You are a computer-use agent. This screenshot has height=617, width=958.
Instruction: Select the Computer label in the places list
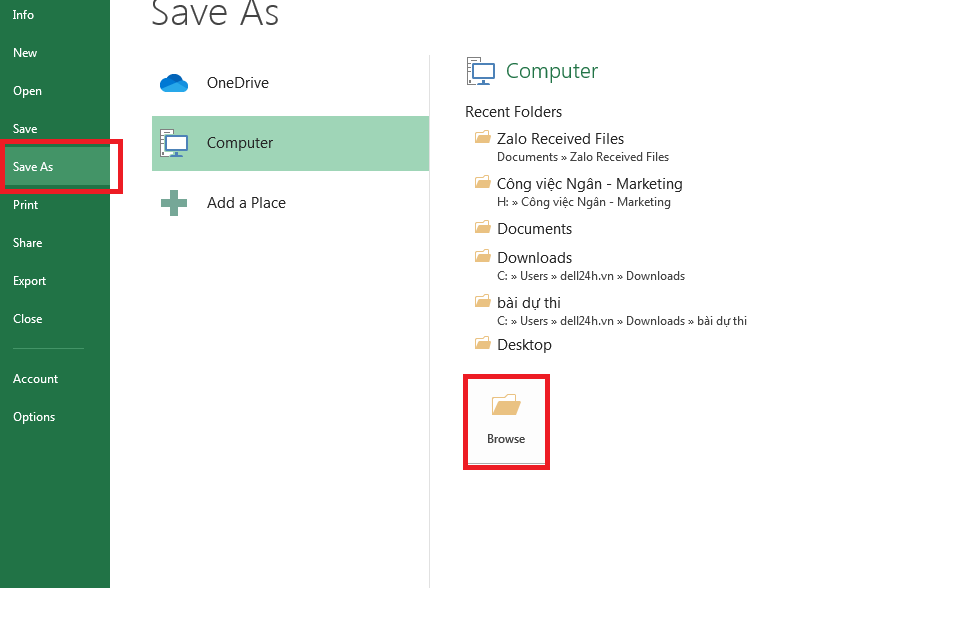pyautogui.click(x=240, y=143)
